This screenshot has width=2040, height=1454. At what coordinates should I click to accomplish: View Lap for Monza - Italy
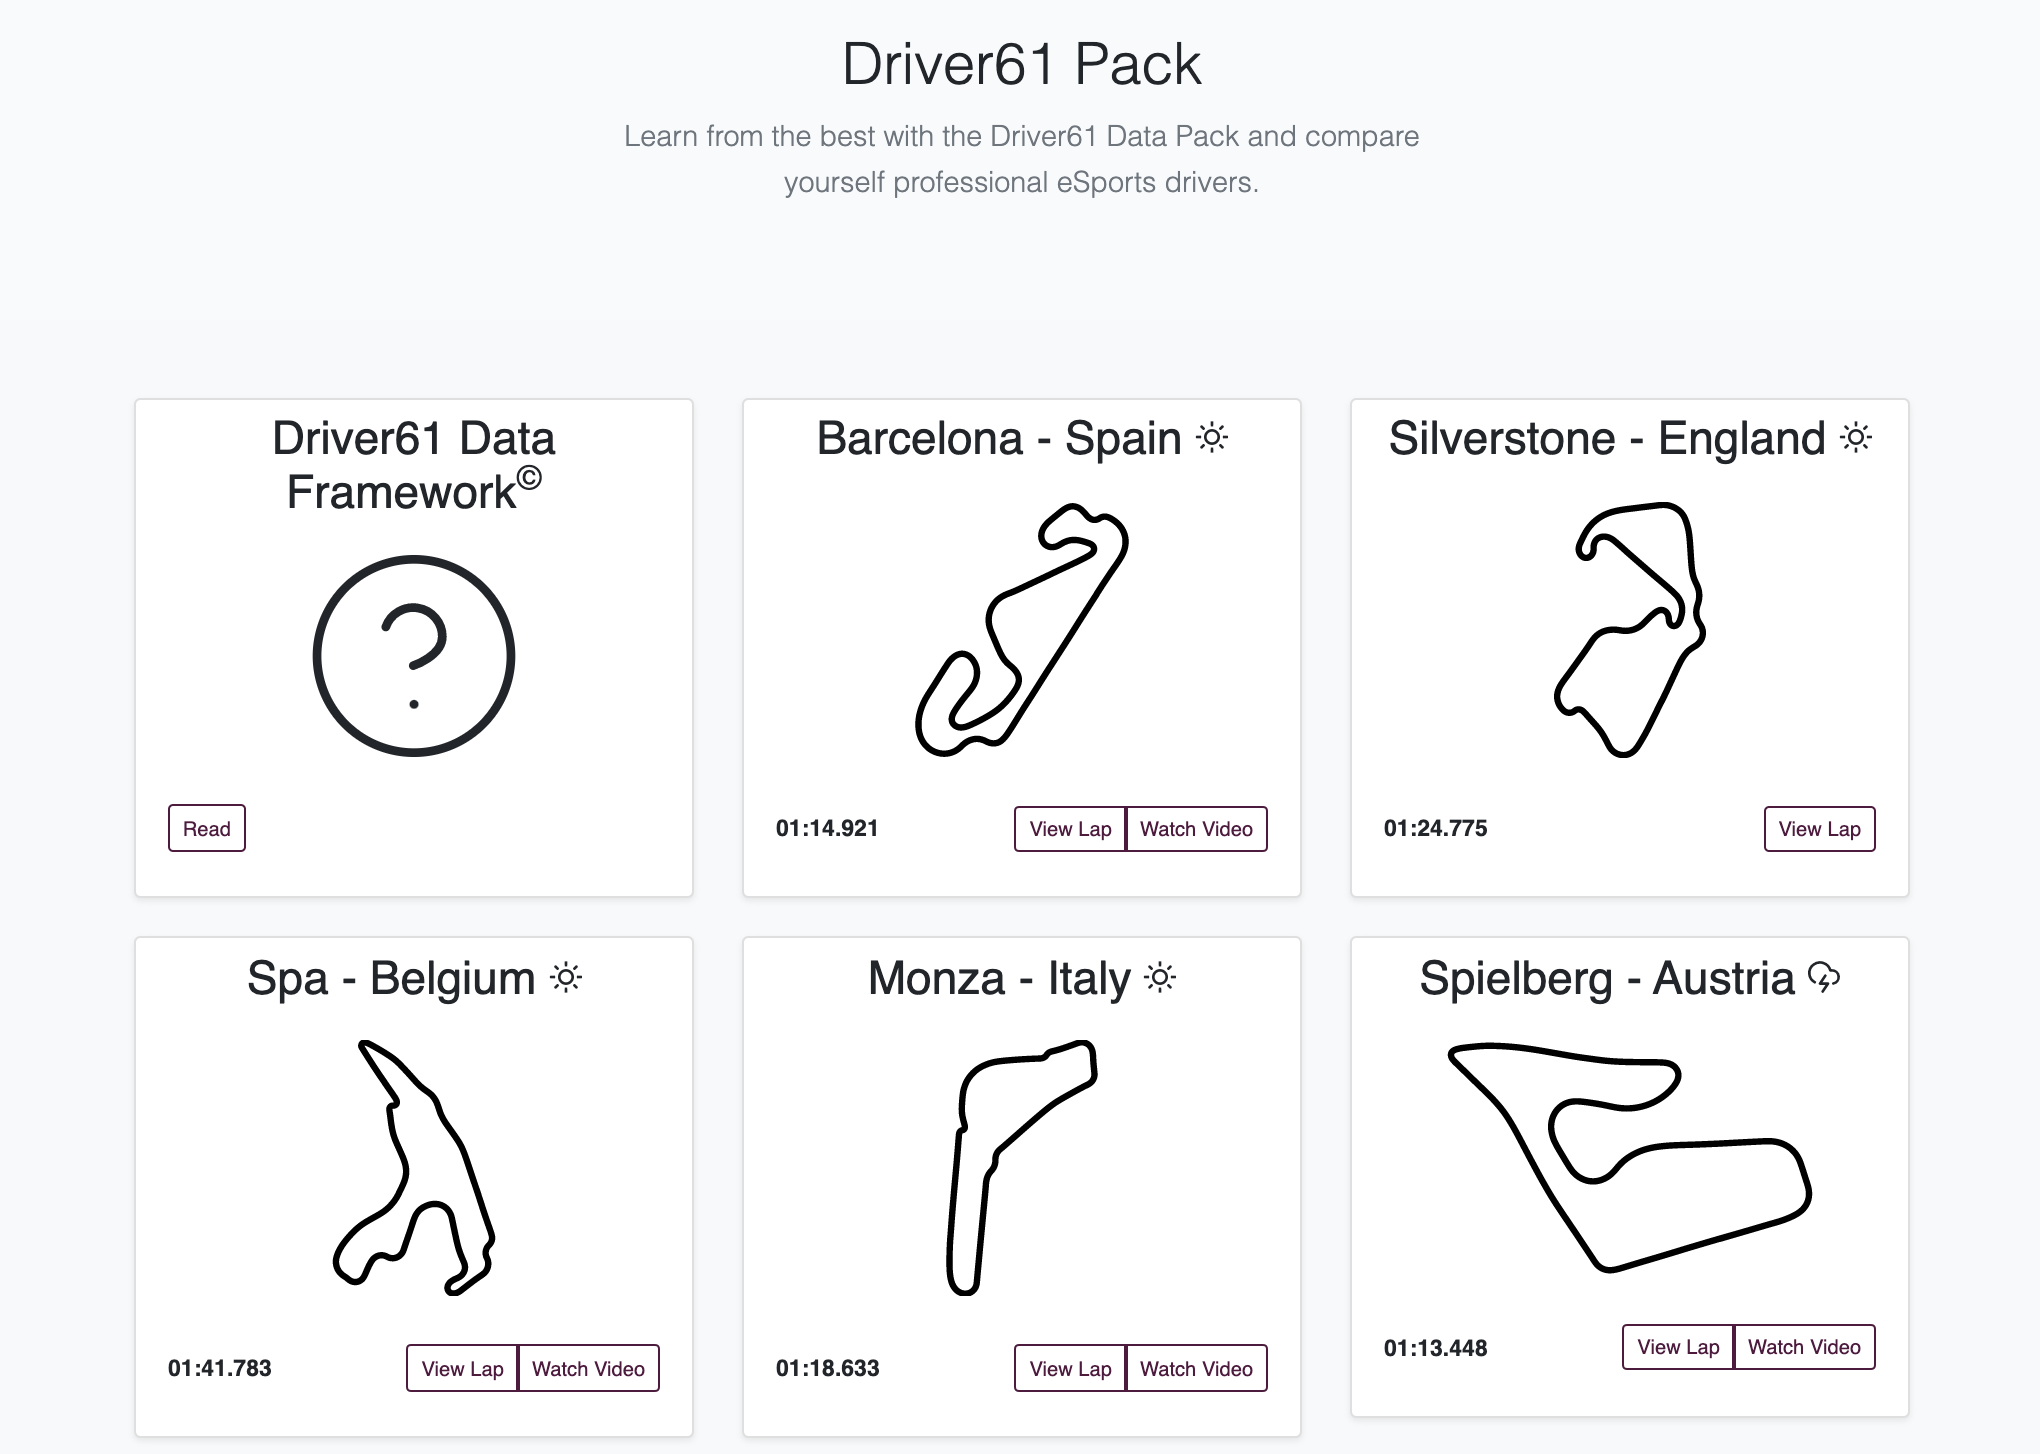(x=1070, y=1368)
